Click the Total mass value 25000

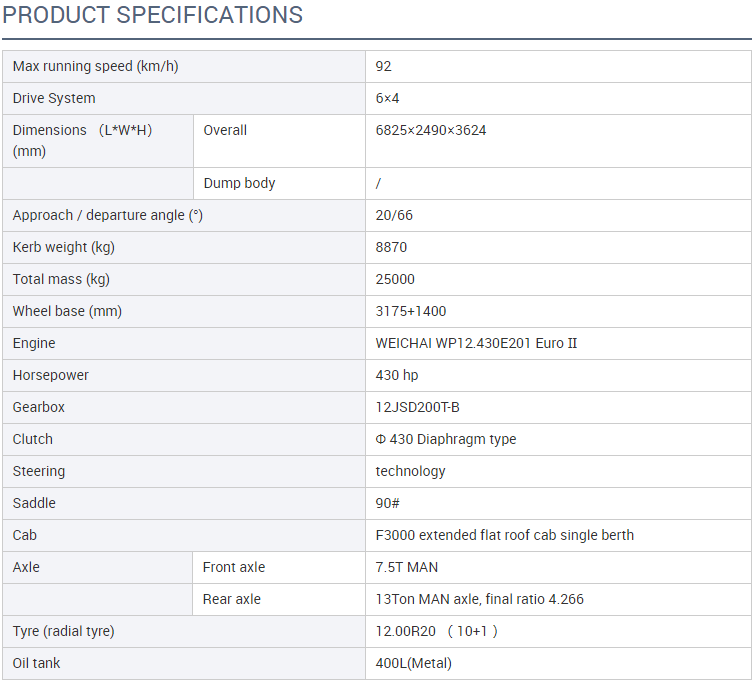395,279
